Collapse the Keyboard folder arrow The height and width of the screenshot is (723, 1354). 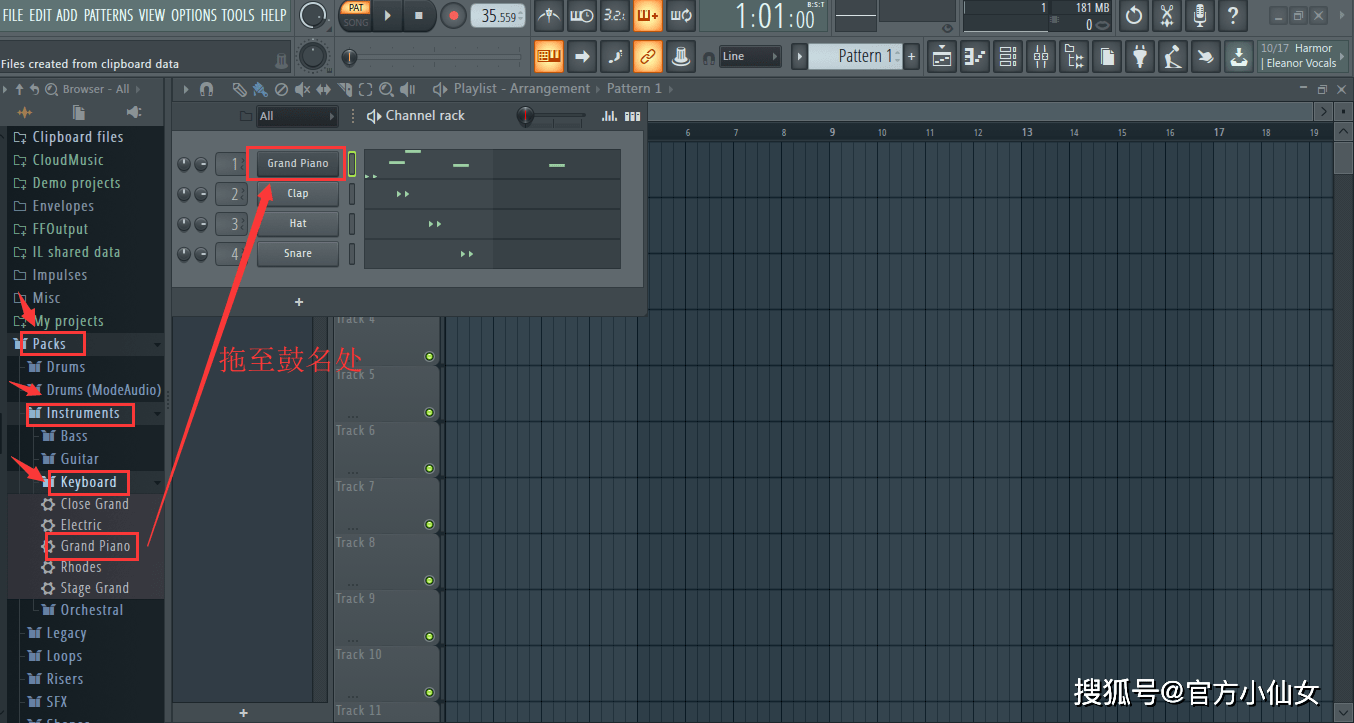(157, 482)
